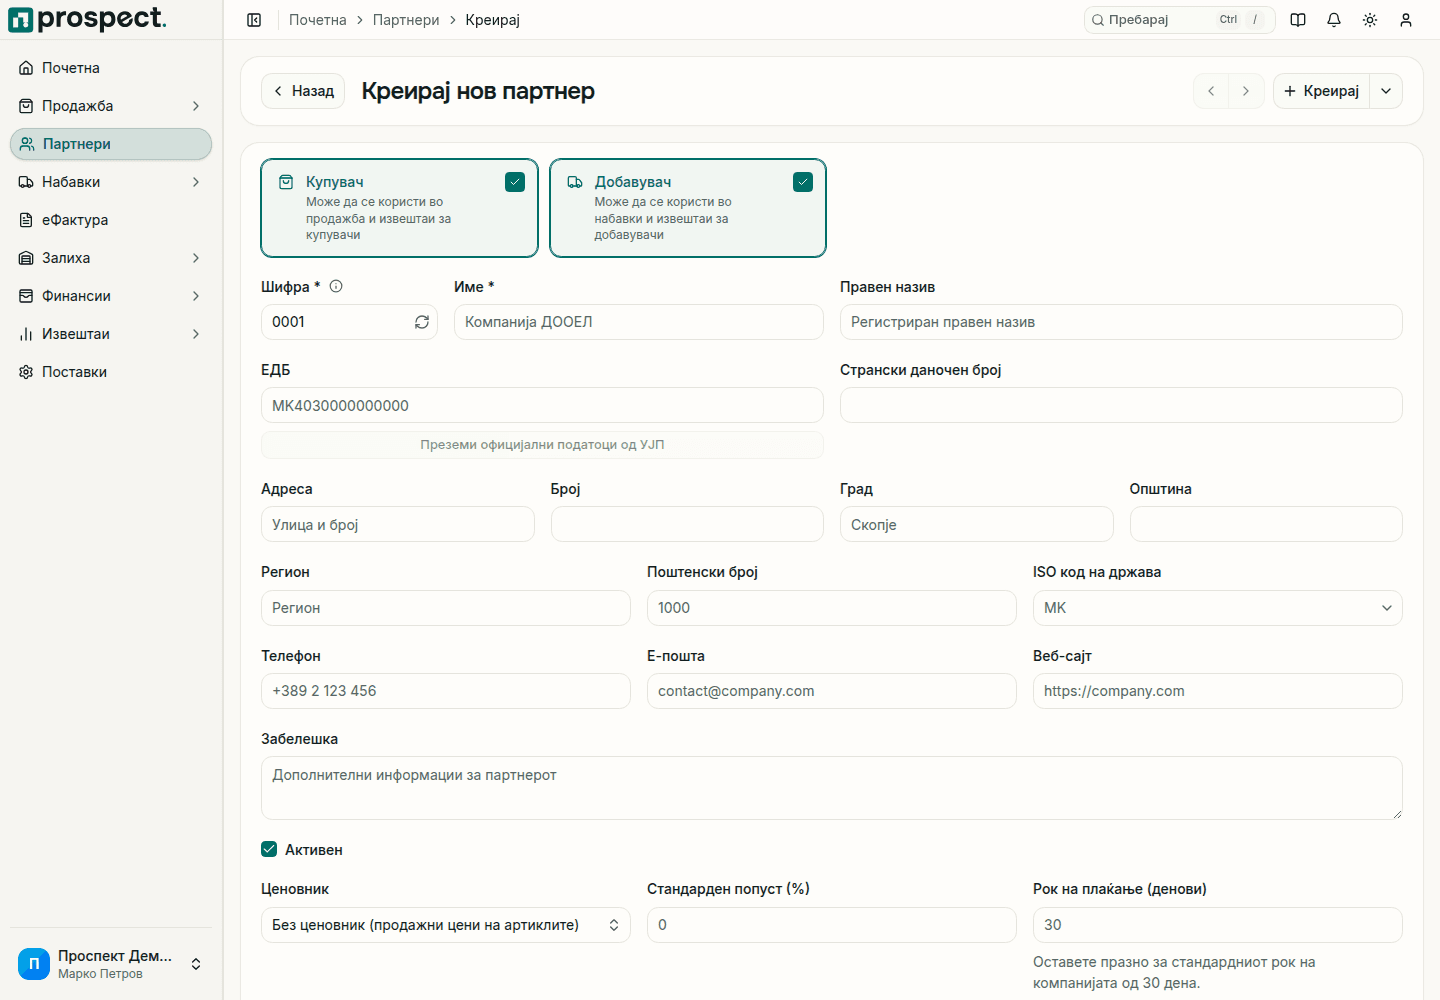
Task: Go to previous record arrow
Action: point(1211,91)
